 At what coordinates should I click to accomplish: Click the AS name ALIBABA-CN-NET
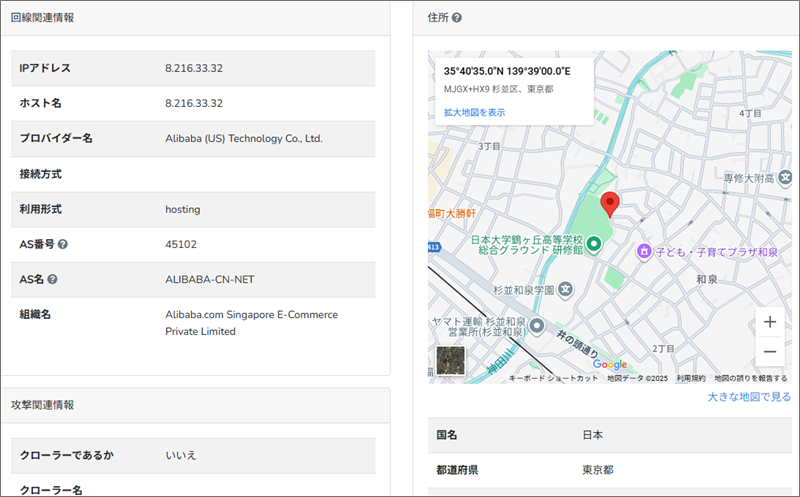210,280
